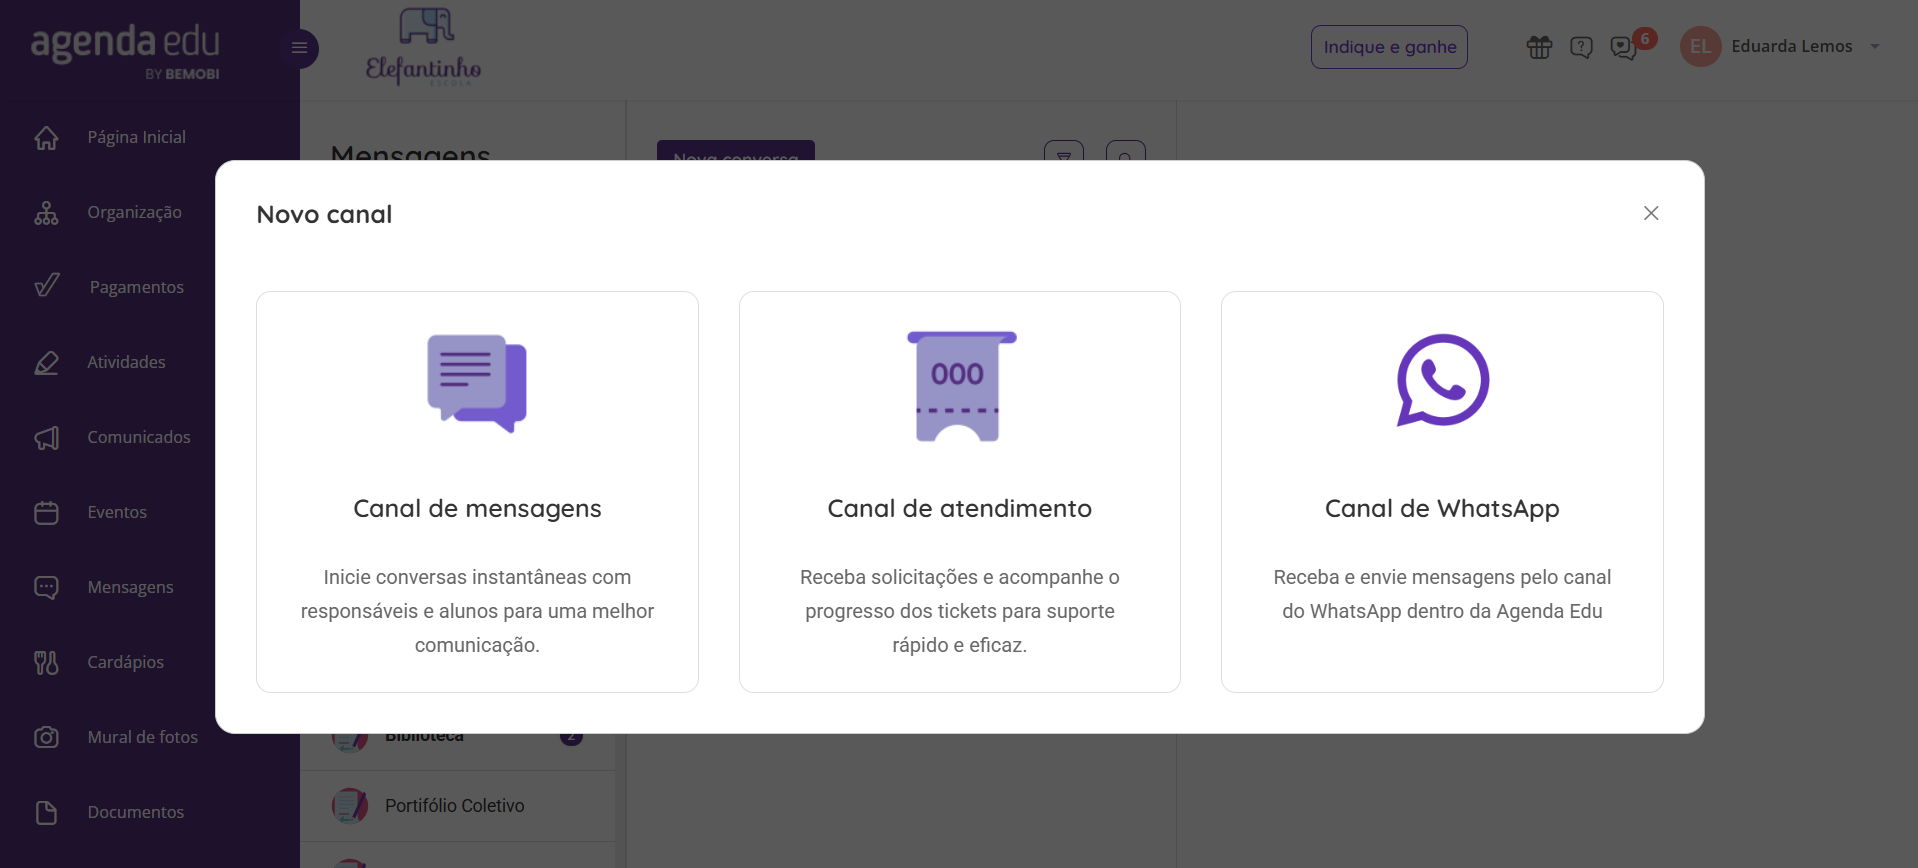Open the gift rewards icon
1918x868 pixels.
click(x=1539, y=47)
